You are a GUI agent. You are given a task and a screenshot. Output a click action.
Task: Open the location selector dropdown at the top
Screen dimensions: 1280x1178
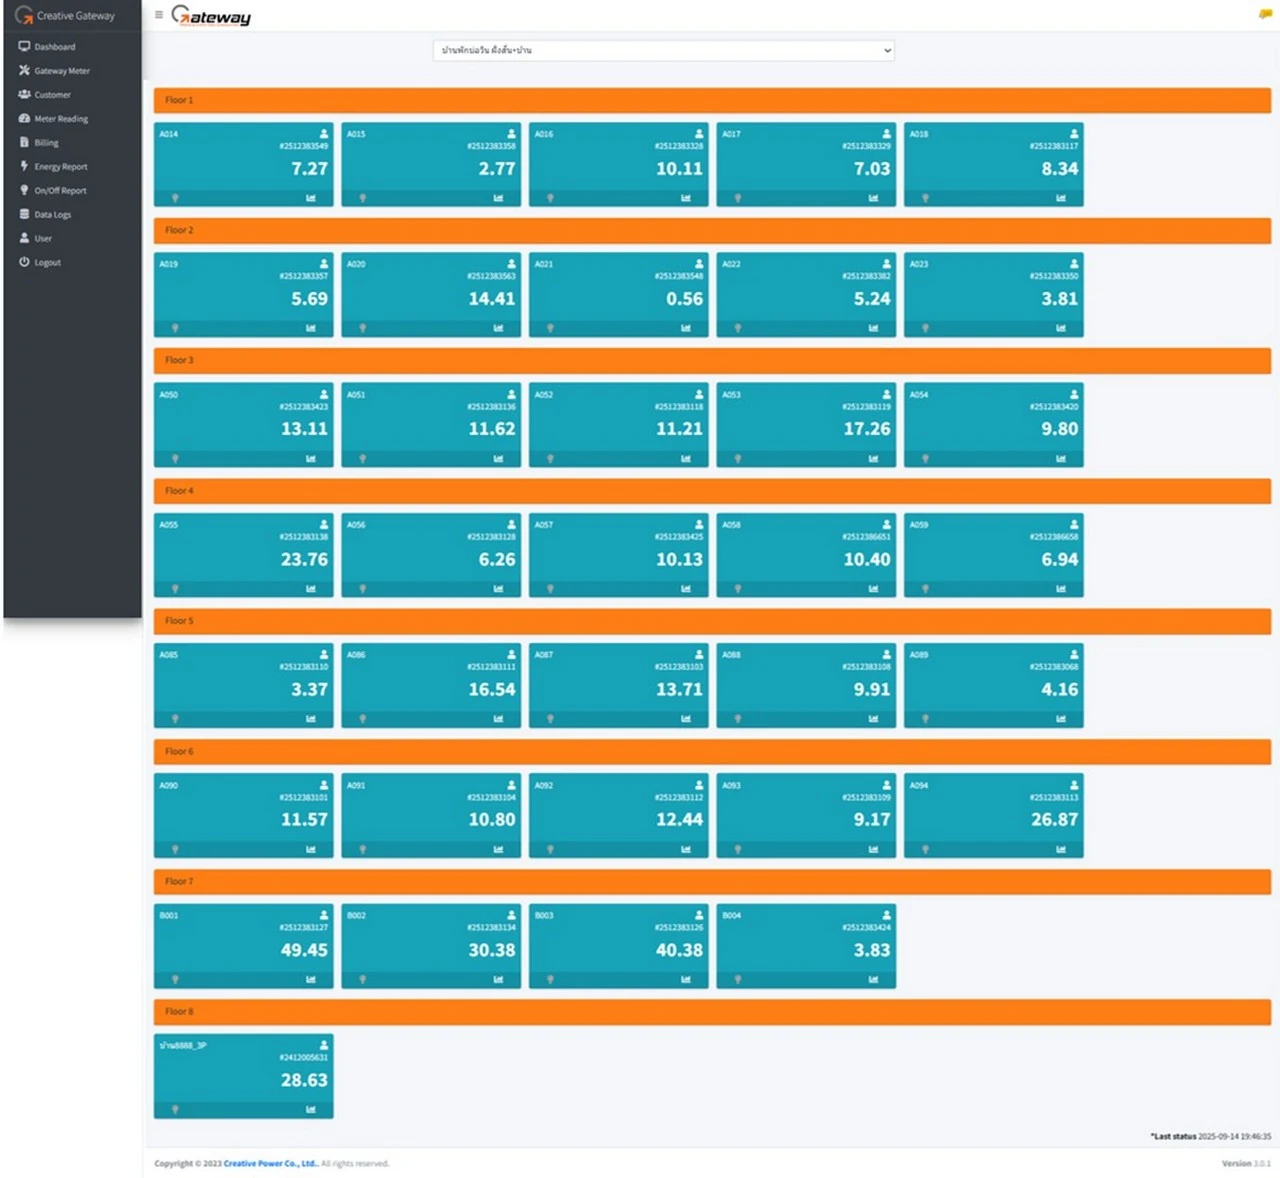coord(663,50)
